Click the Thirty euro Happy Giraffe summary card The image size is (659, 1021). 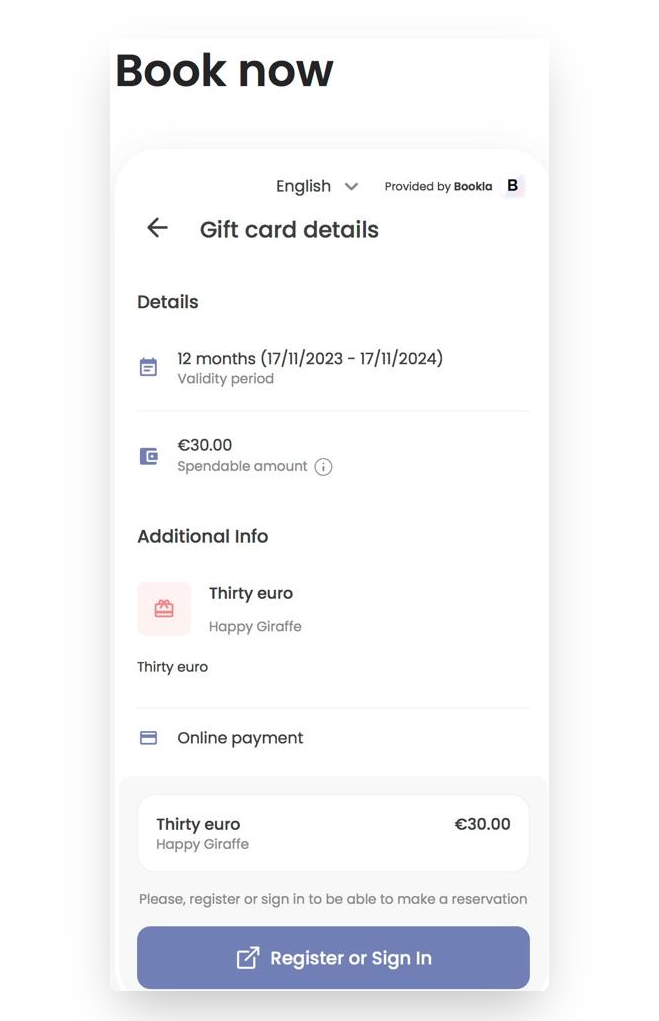point(333,832)
